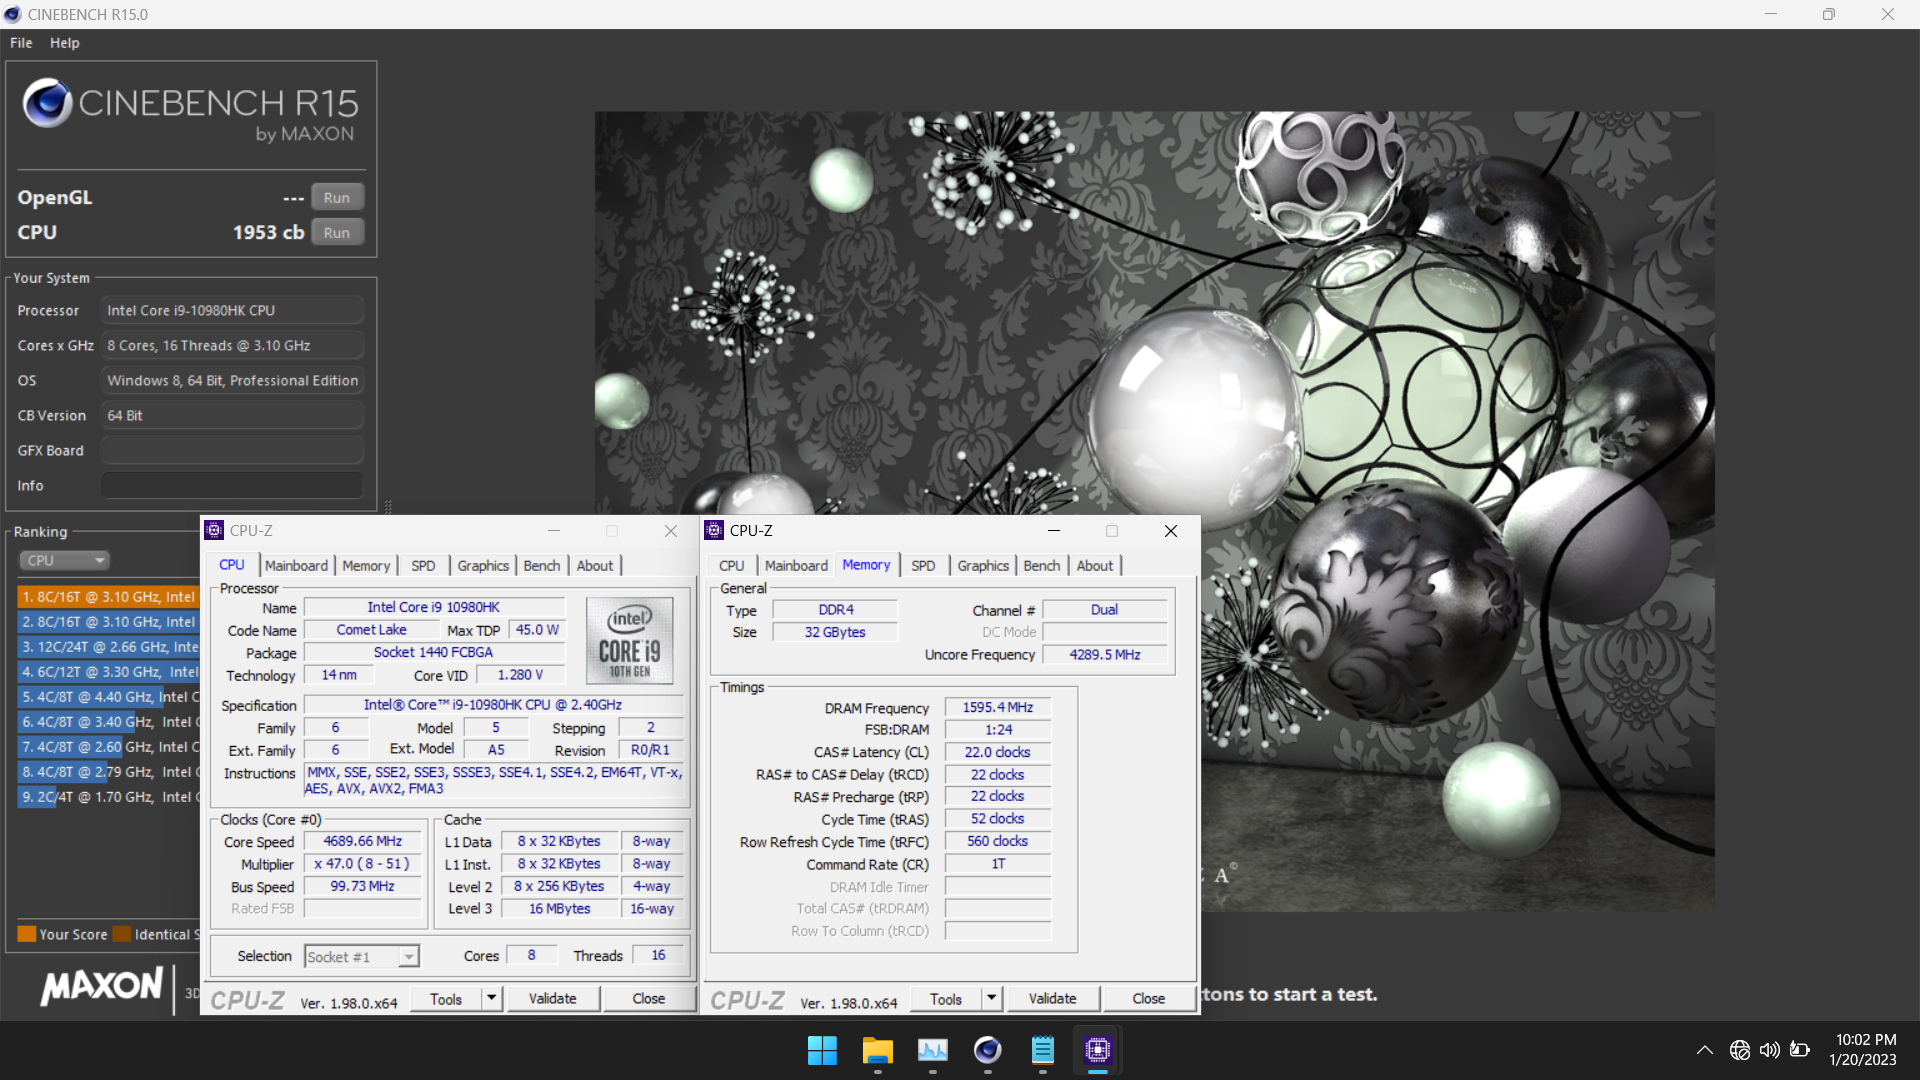
Task: Switch to About tab in left CPU-Z window
Action: tap(595, 565)
